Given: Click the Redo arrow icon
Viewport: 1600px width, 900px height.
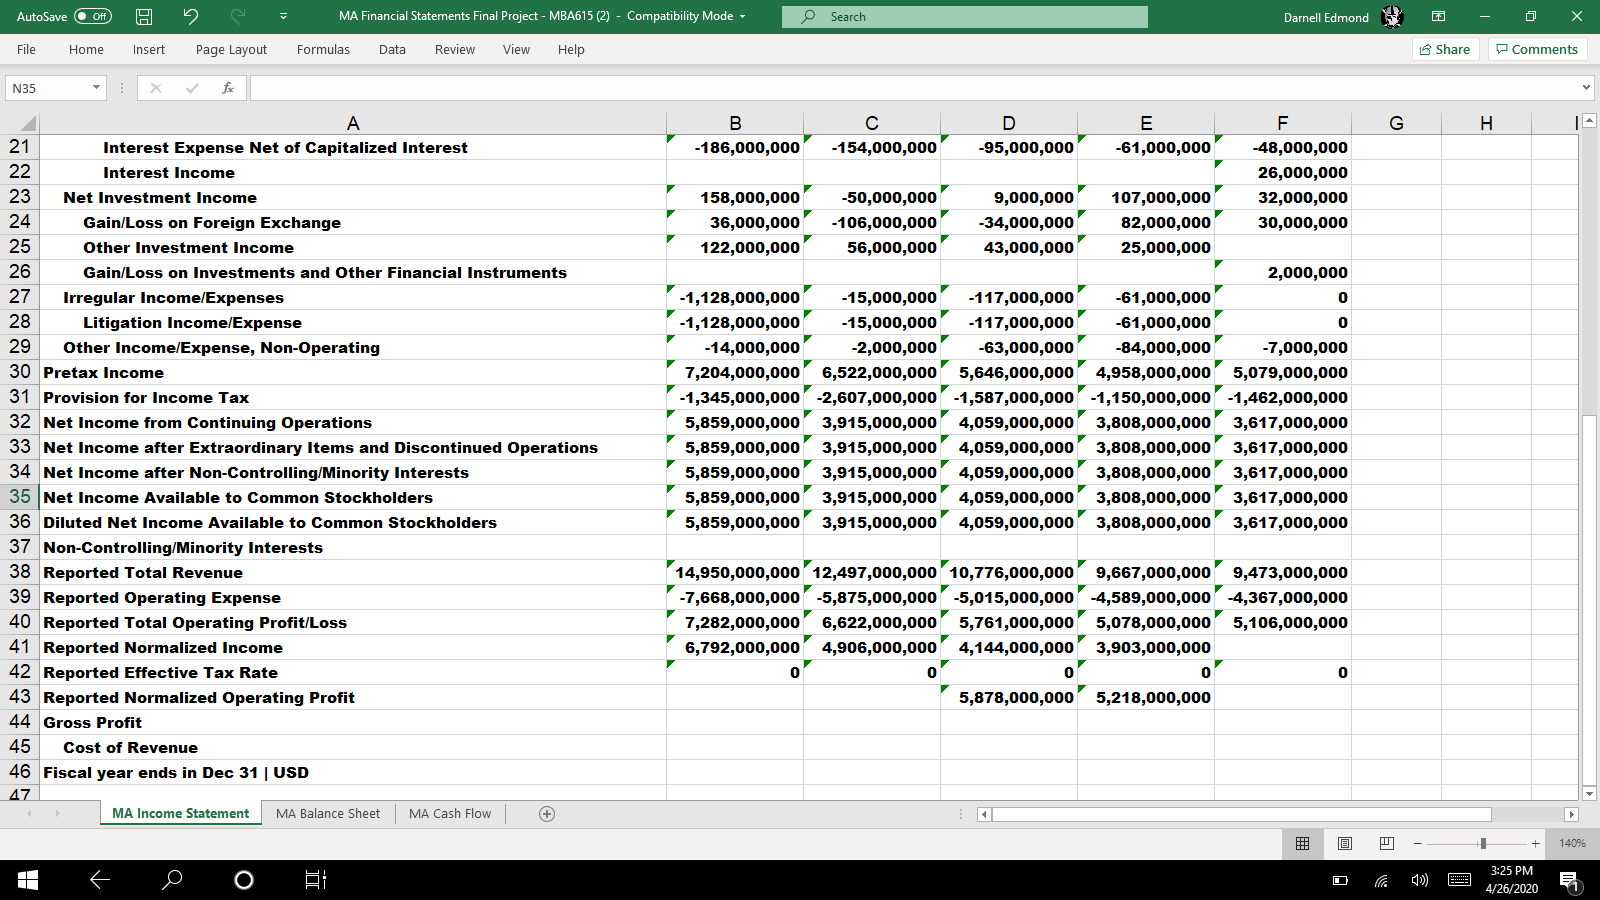Looking at the screenshot, I should pos(238,16).
